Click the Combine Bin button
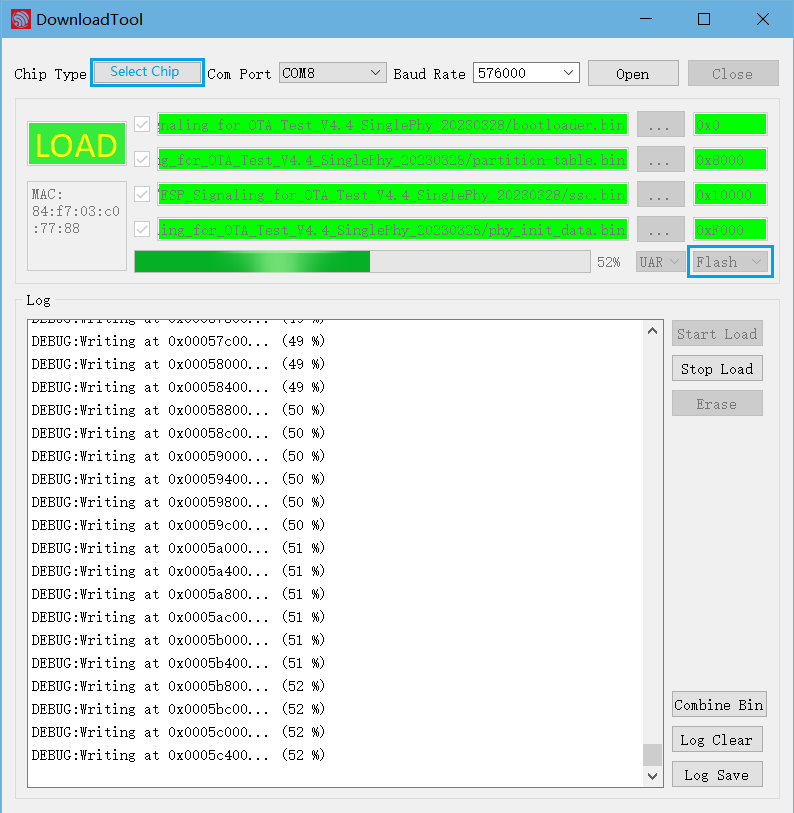 [x=718, y=705]
